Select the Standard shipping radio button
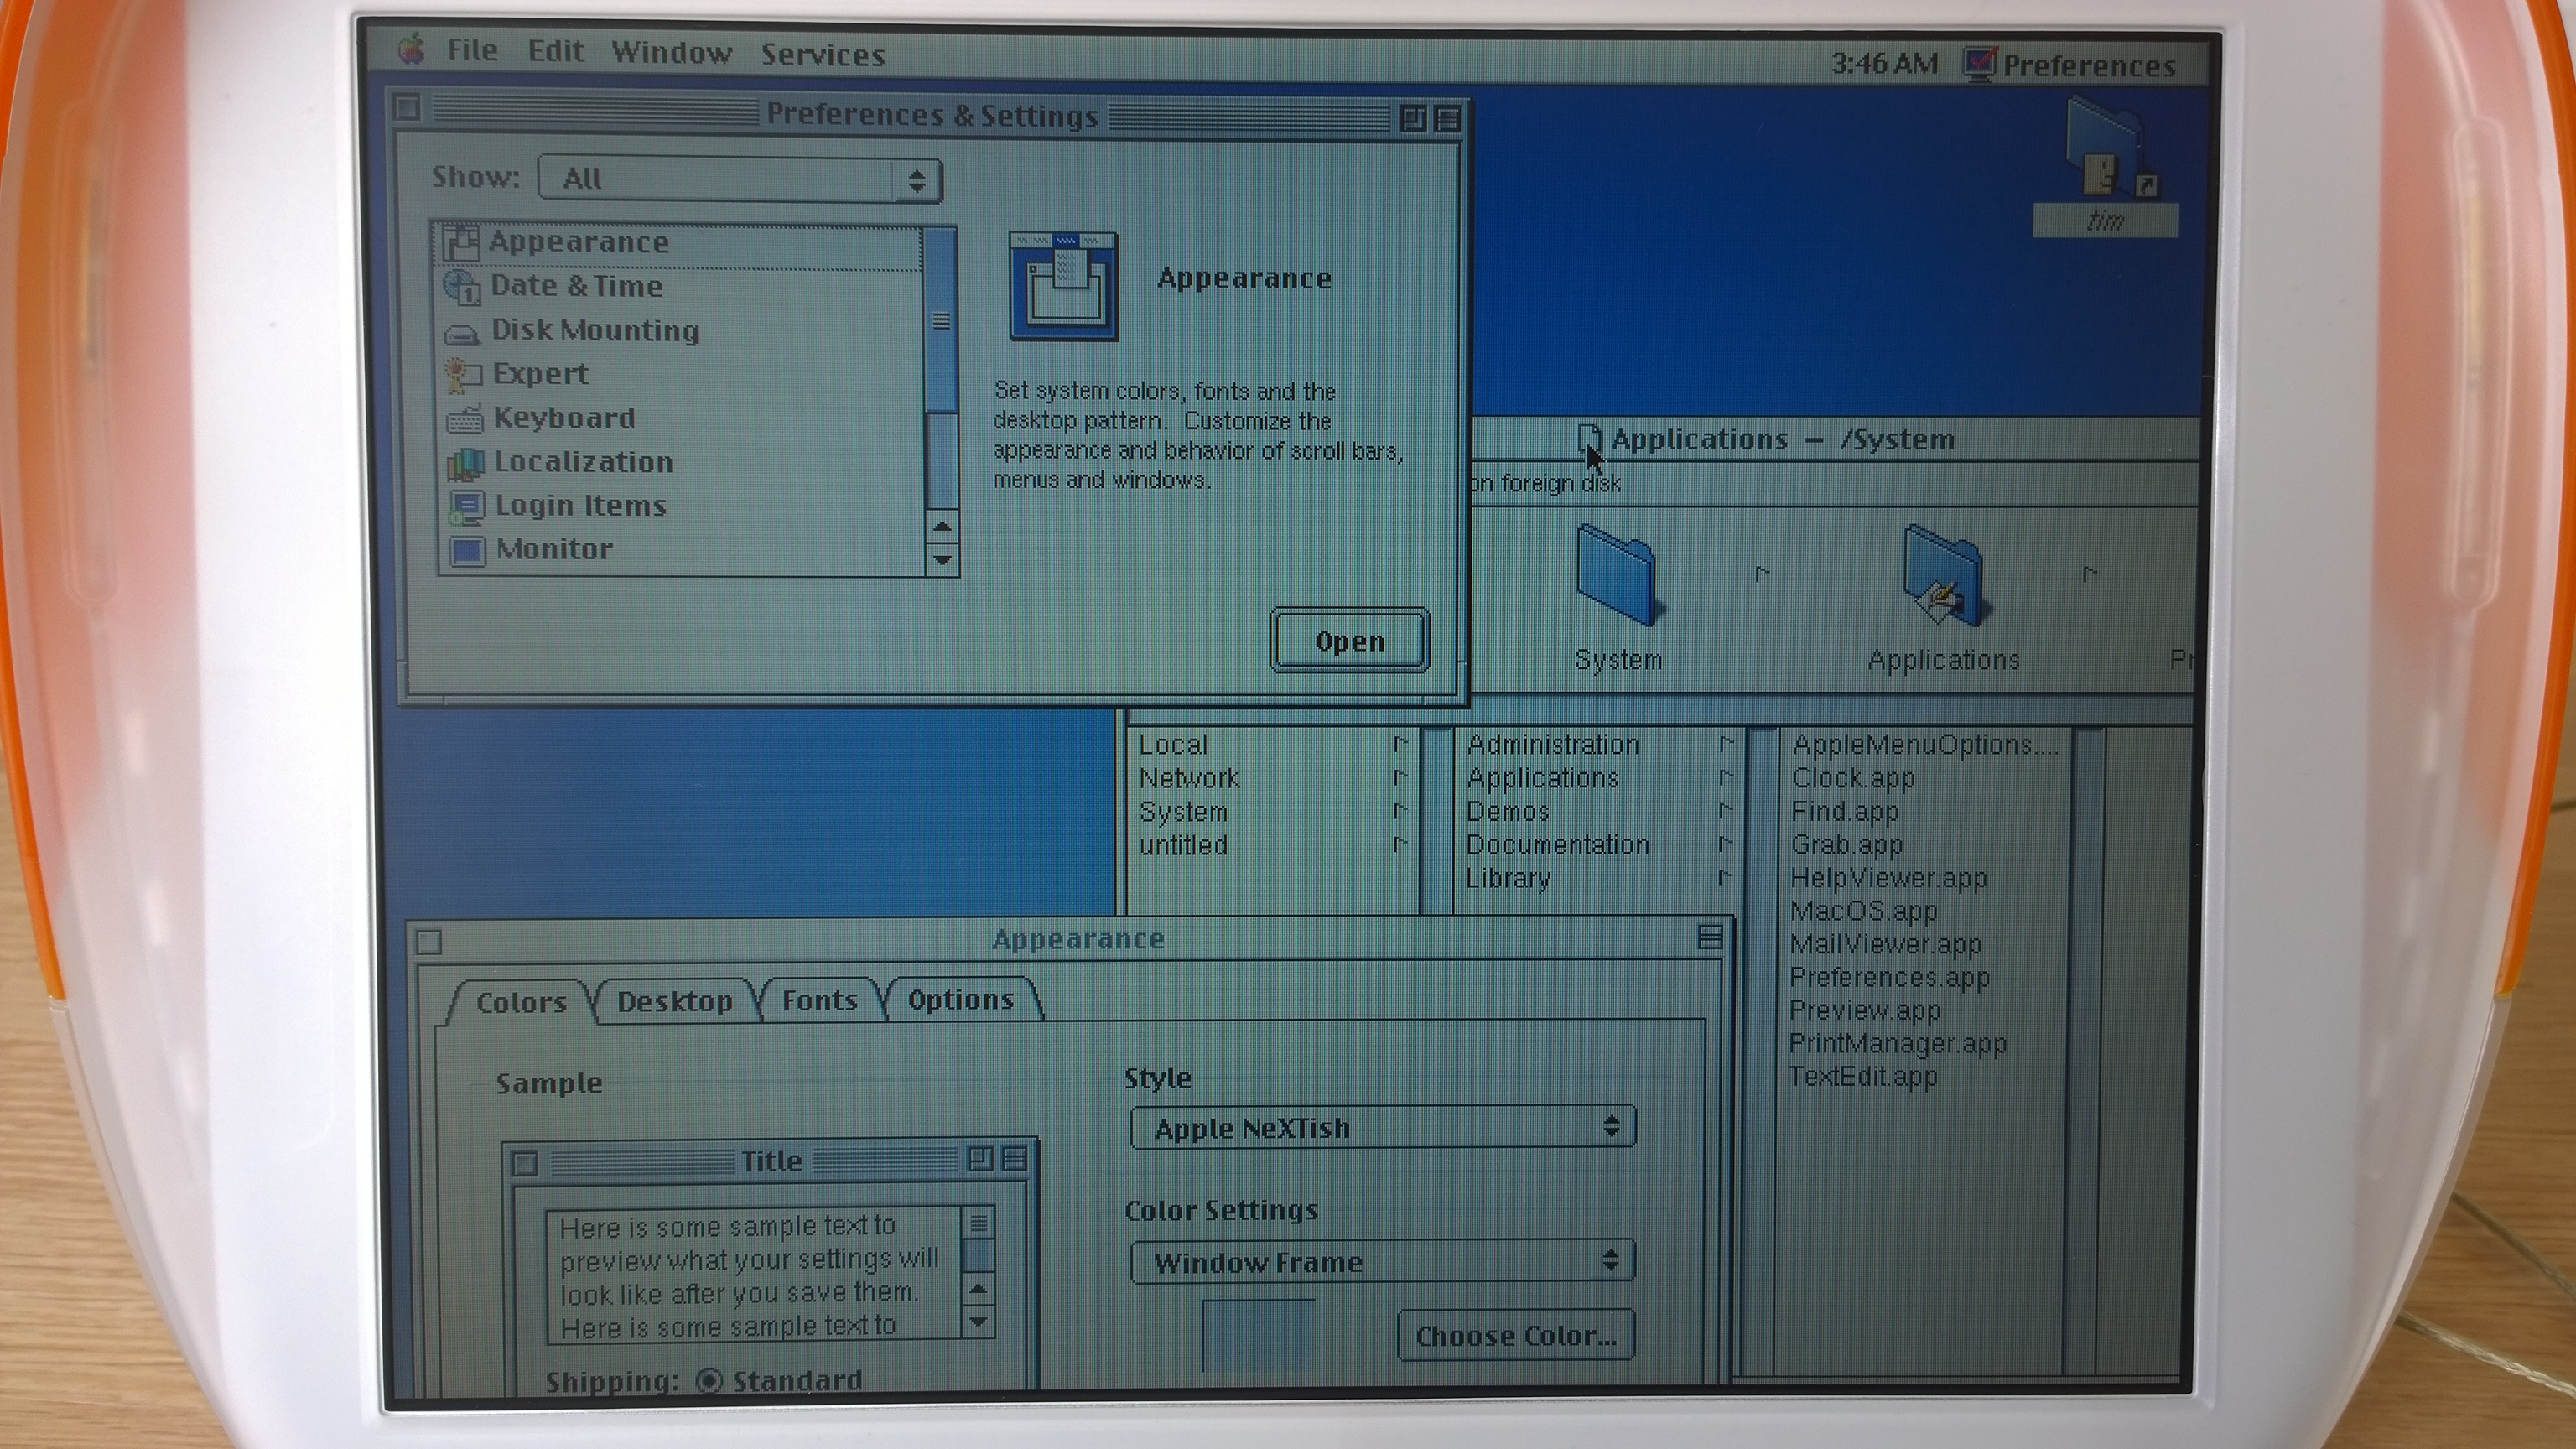The width and height of the screenshot is (2576, 1449). click(x=709, y=1381)
